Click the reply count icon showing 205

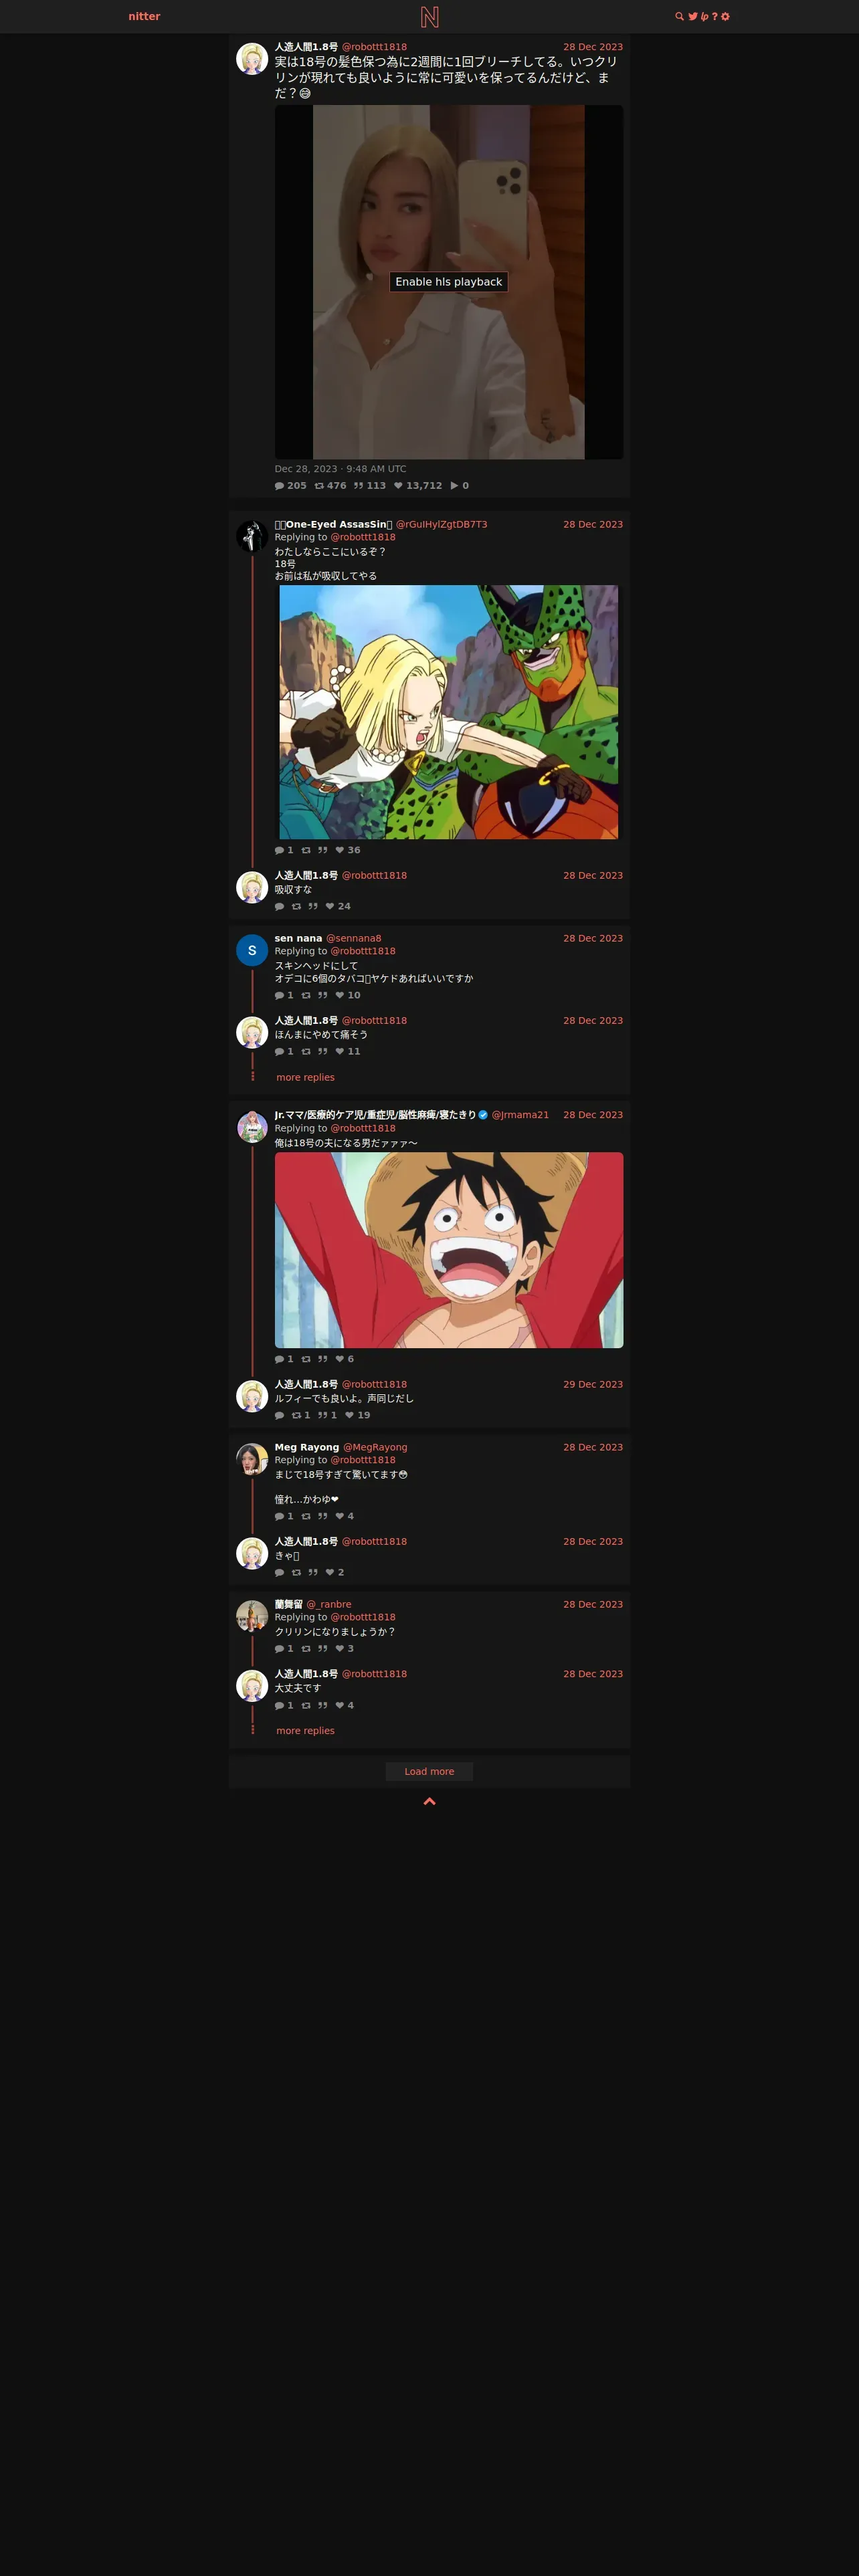(x=279, y=486)
